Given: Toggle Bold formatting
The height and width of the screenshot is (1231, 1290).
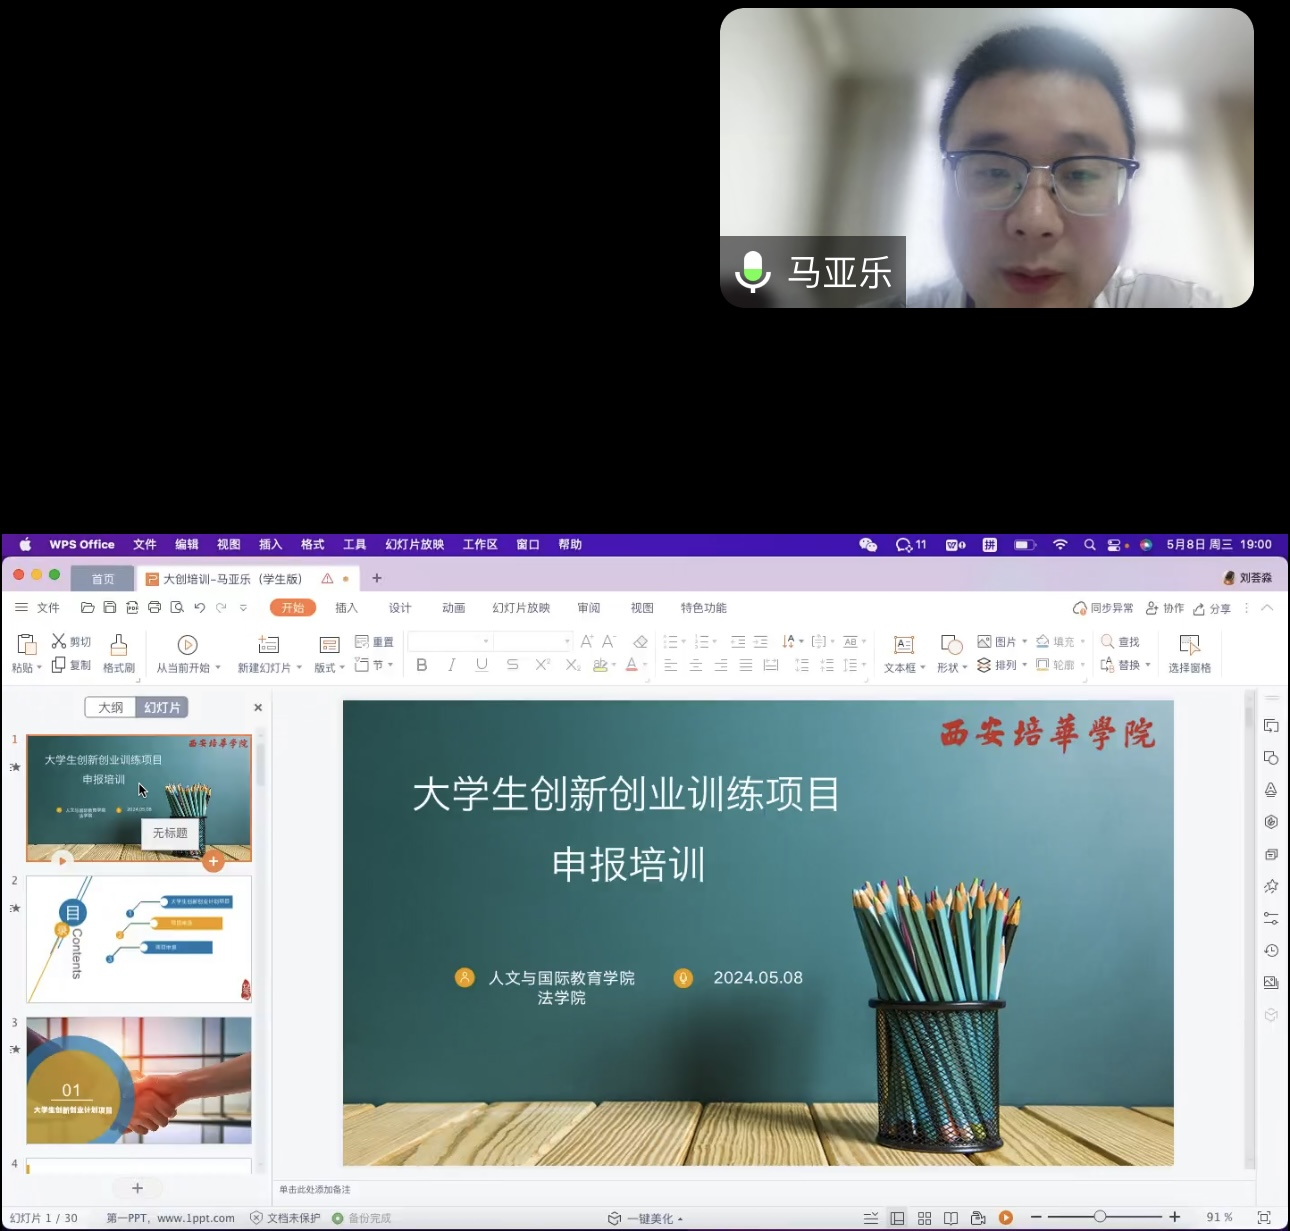Looking at the screenshot, I should pyautogui.click(x=422, y=665).
